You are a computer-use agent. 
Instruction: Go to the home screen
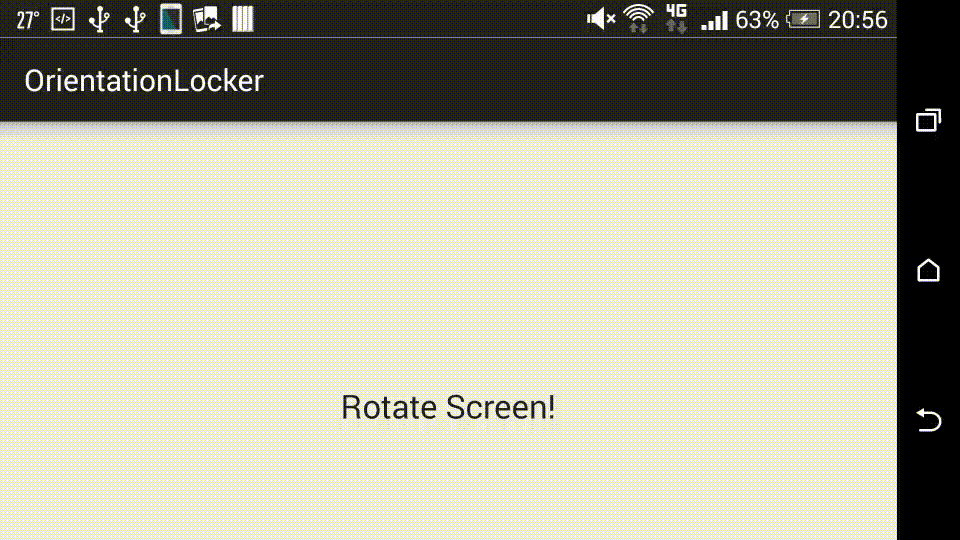point(928,270)
